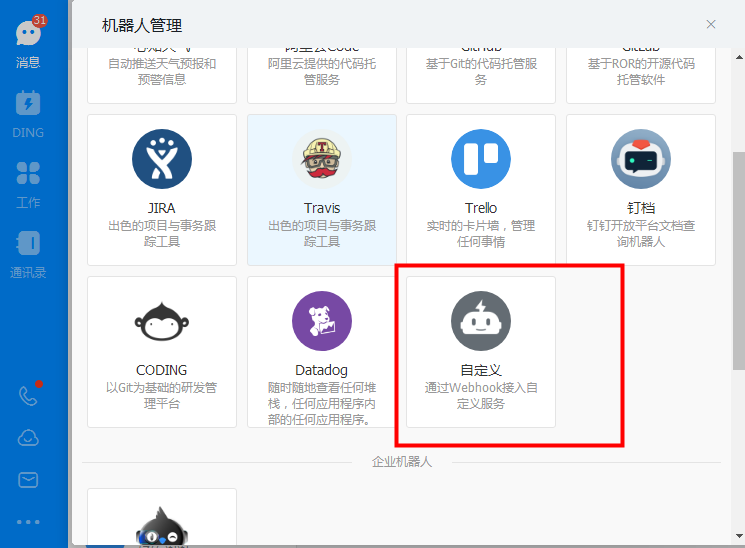
Task: Click the Travis title text
Action: [322, 208]
